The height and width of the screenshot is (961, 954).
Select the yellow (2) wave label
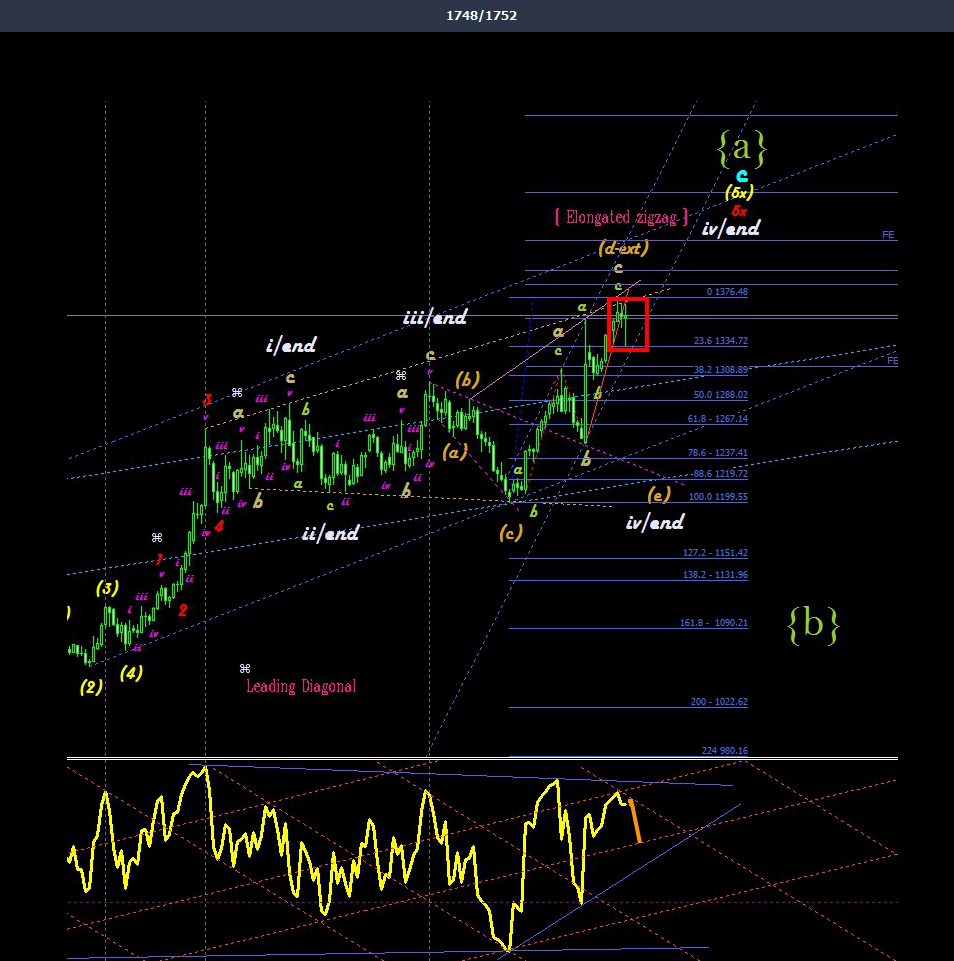coord(91,688)
